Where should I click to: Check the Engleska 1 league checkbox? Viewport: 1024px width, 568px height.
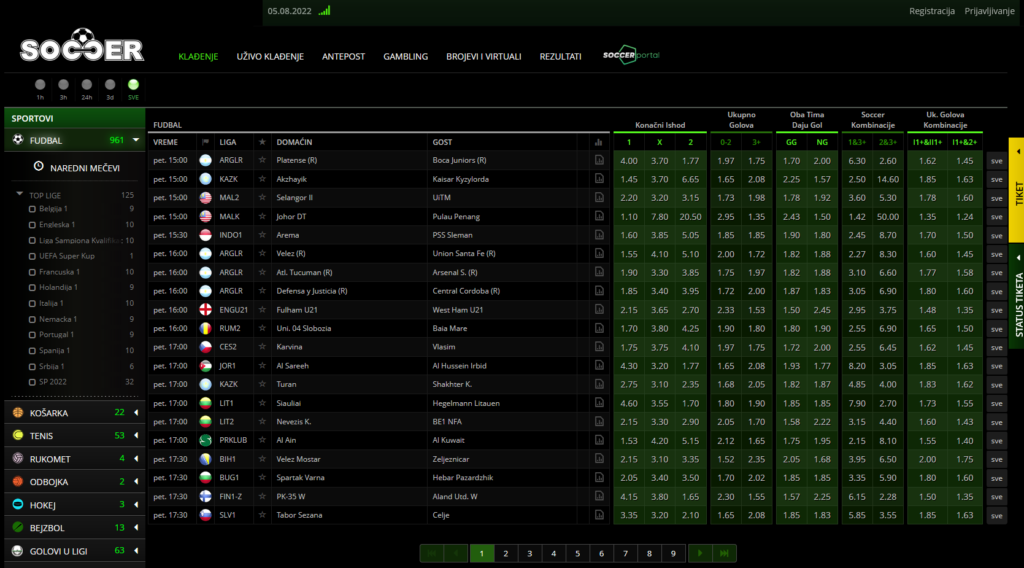click(32, 225)
